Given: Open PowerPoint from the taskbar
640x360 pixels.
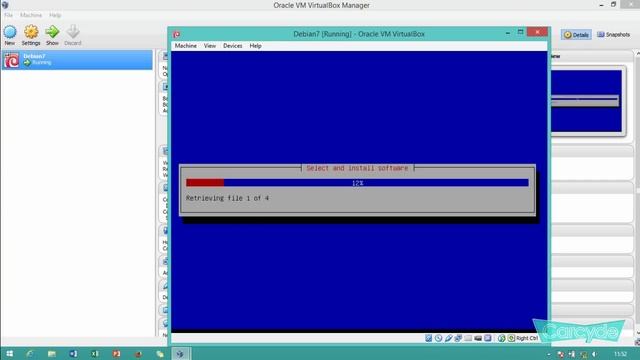Looking at the screenshot, I should click(x=116, y=353).
